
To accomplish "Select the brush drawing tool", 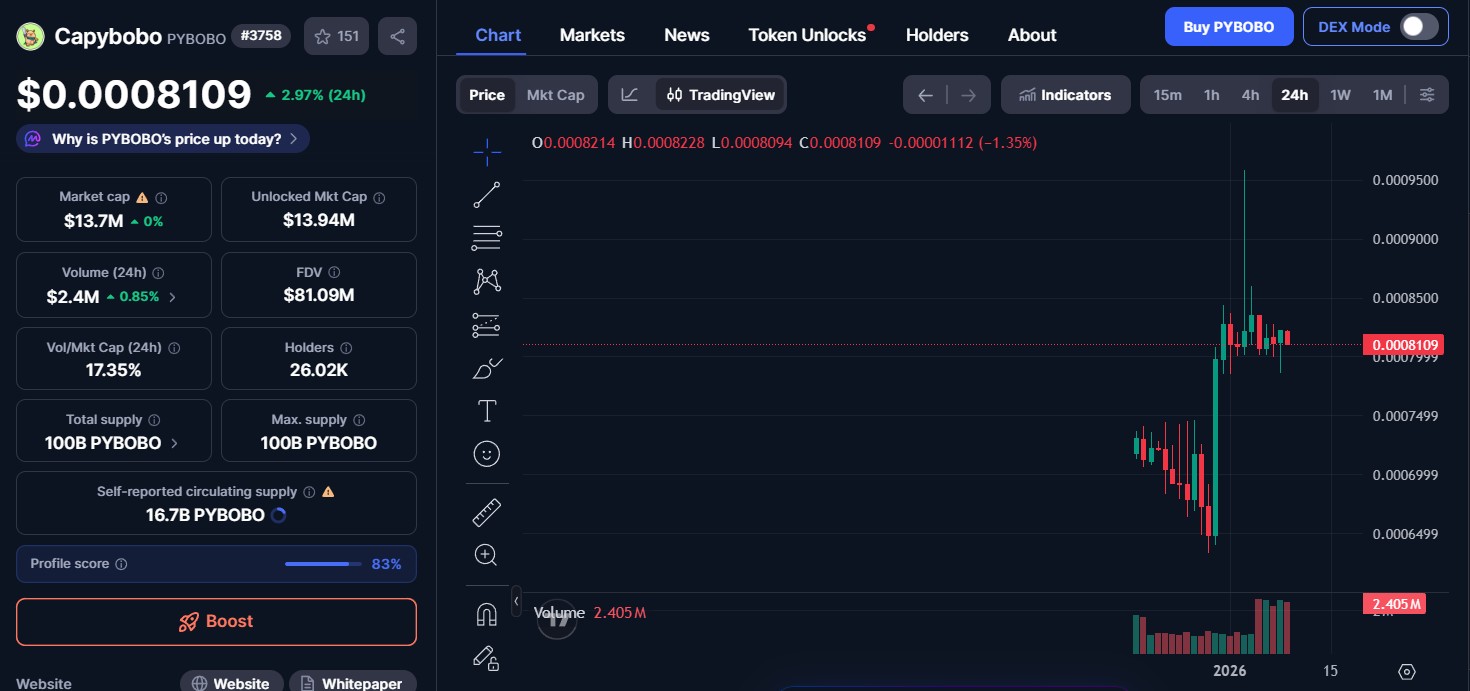I will [487, 368].
